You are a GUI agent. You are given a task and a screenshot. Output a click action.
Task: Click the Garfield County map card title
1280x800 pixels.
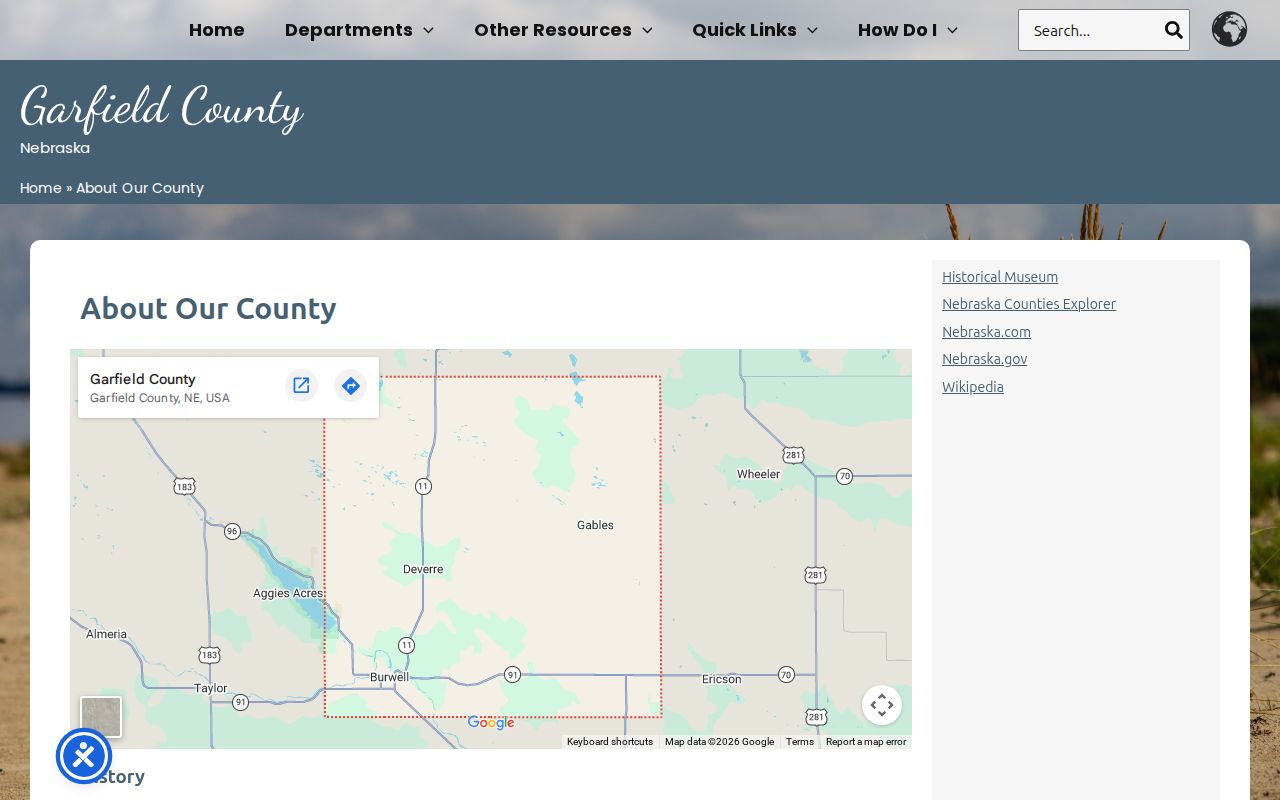(x=143, y=379)
